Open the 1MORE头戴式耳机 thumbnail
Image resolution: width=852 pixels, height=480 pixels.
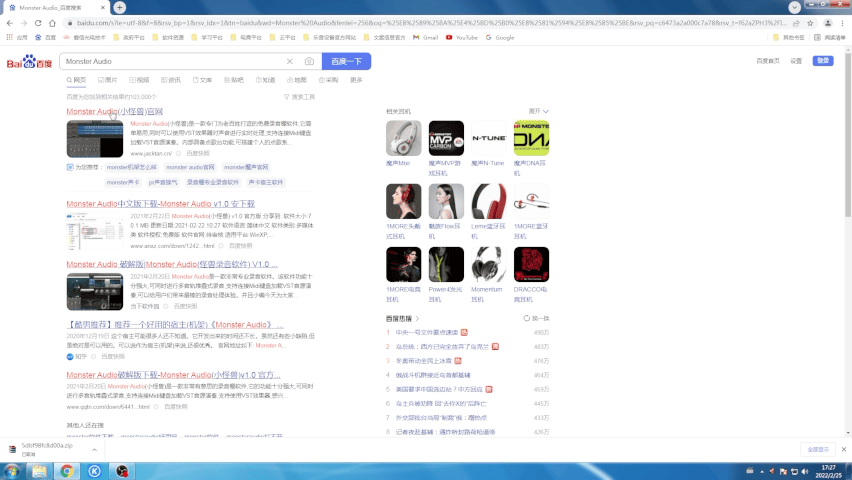click(x=404, y=201)
